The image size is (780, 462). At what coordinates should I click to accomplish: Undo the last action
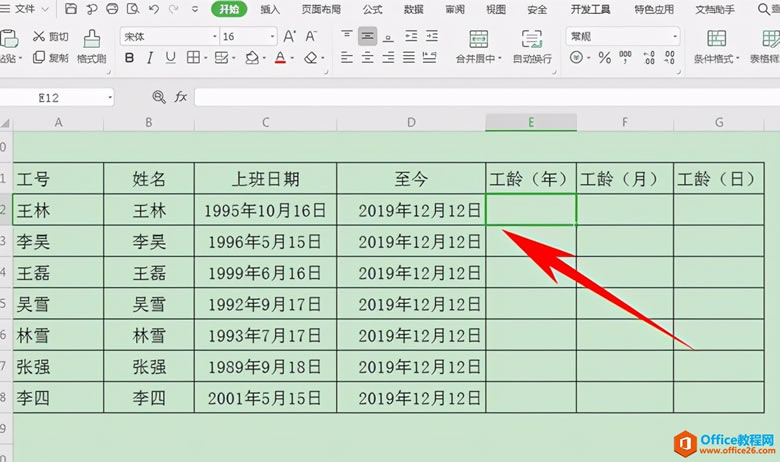point(154,9)
